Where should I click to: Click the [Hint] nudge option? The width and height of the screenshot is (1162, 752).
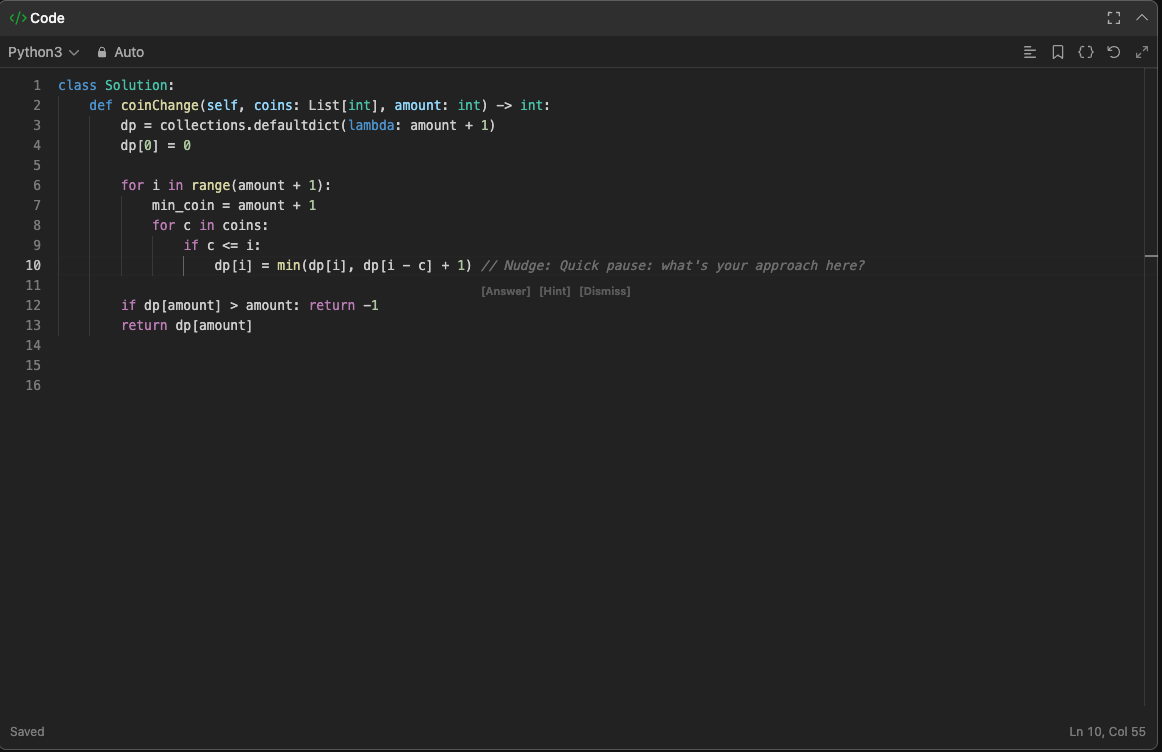(554, 291)
